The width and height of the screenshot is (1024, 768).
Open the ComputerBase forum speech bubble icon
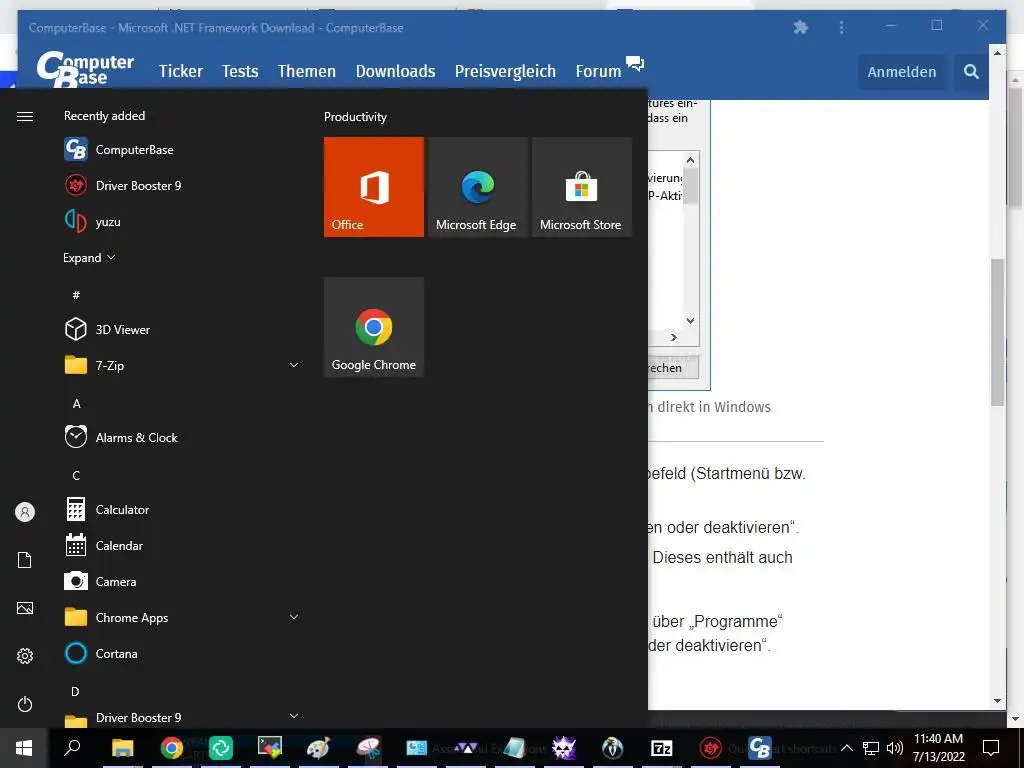pyautogui.click(x=635, y=63)
